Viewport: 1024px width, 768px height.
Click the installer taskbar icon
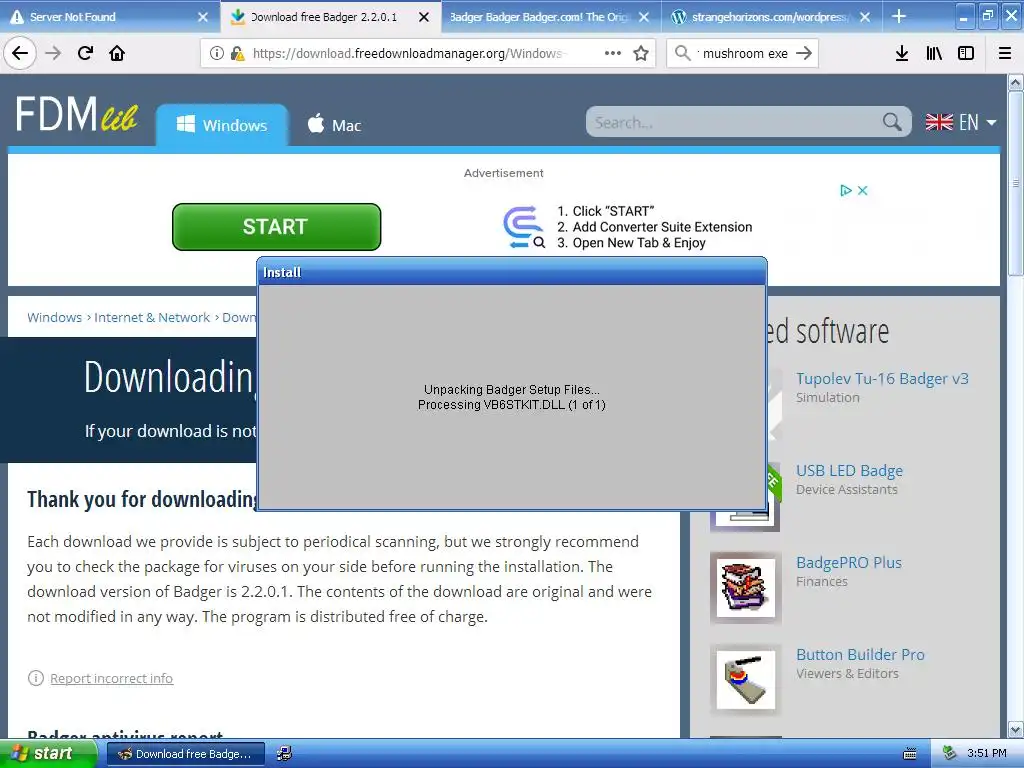284,754
